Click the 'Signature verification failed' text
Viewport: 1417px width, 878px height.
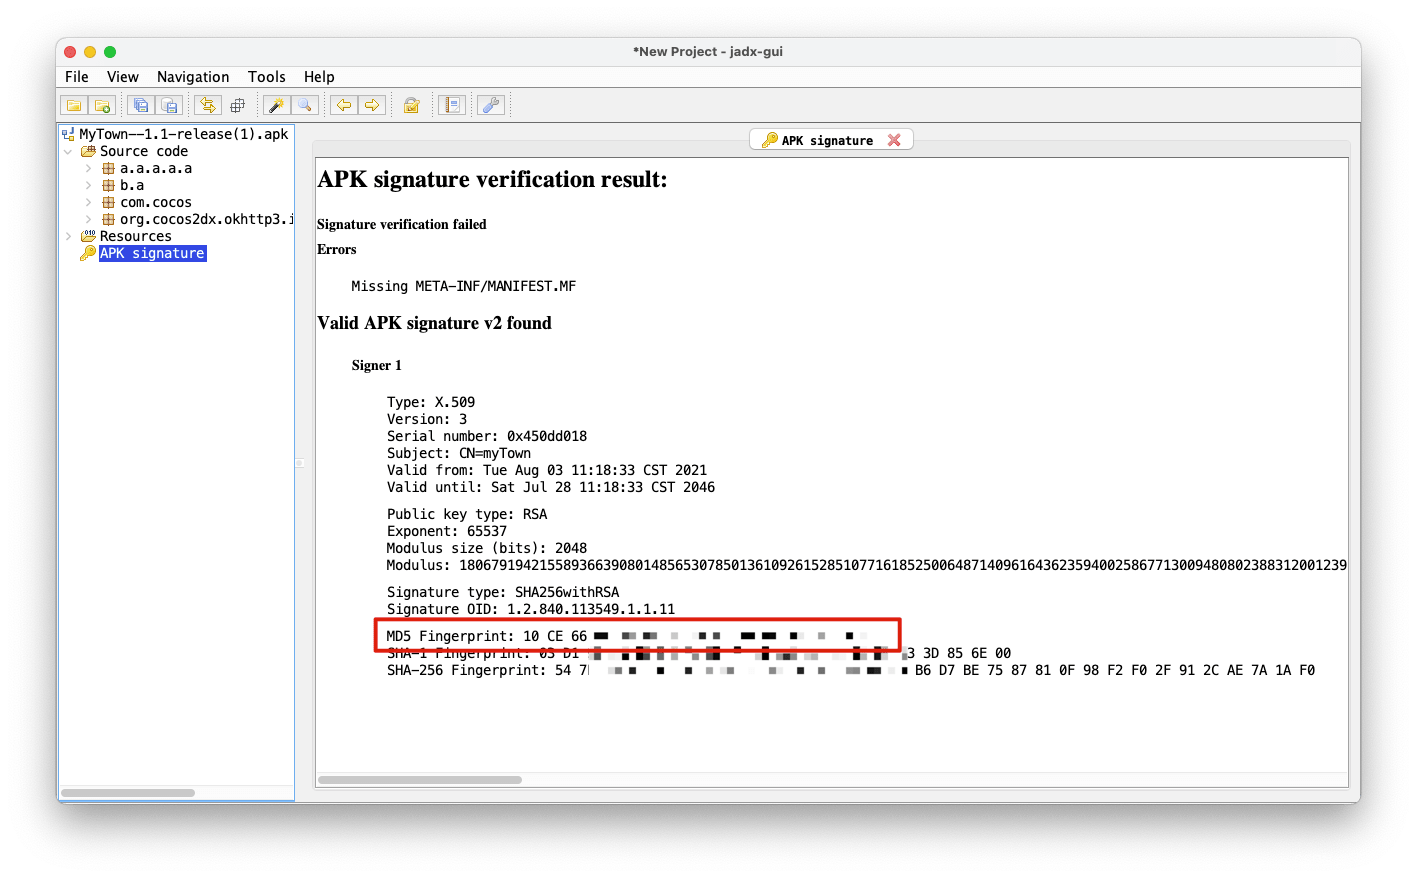[402, 224]
